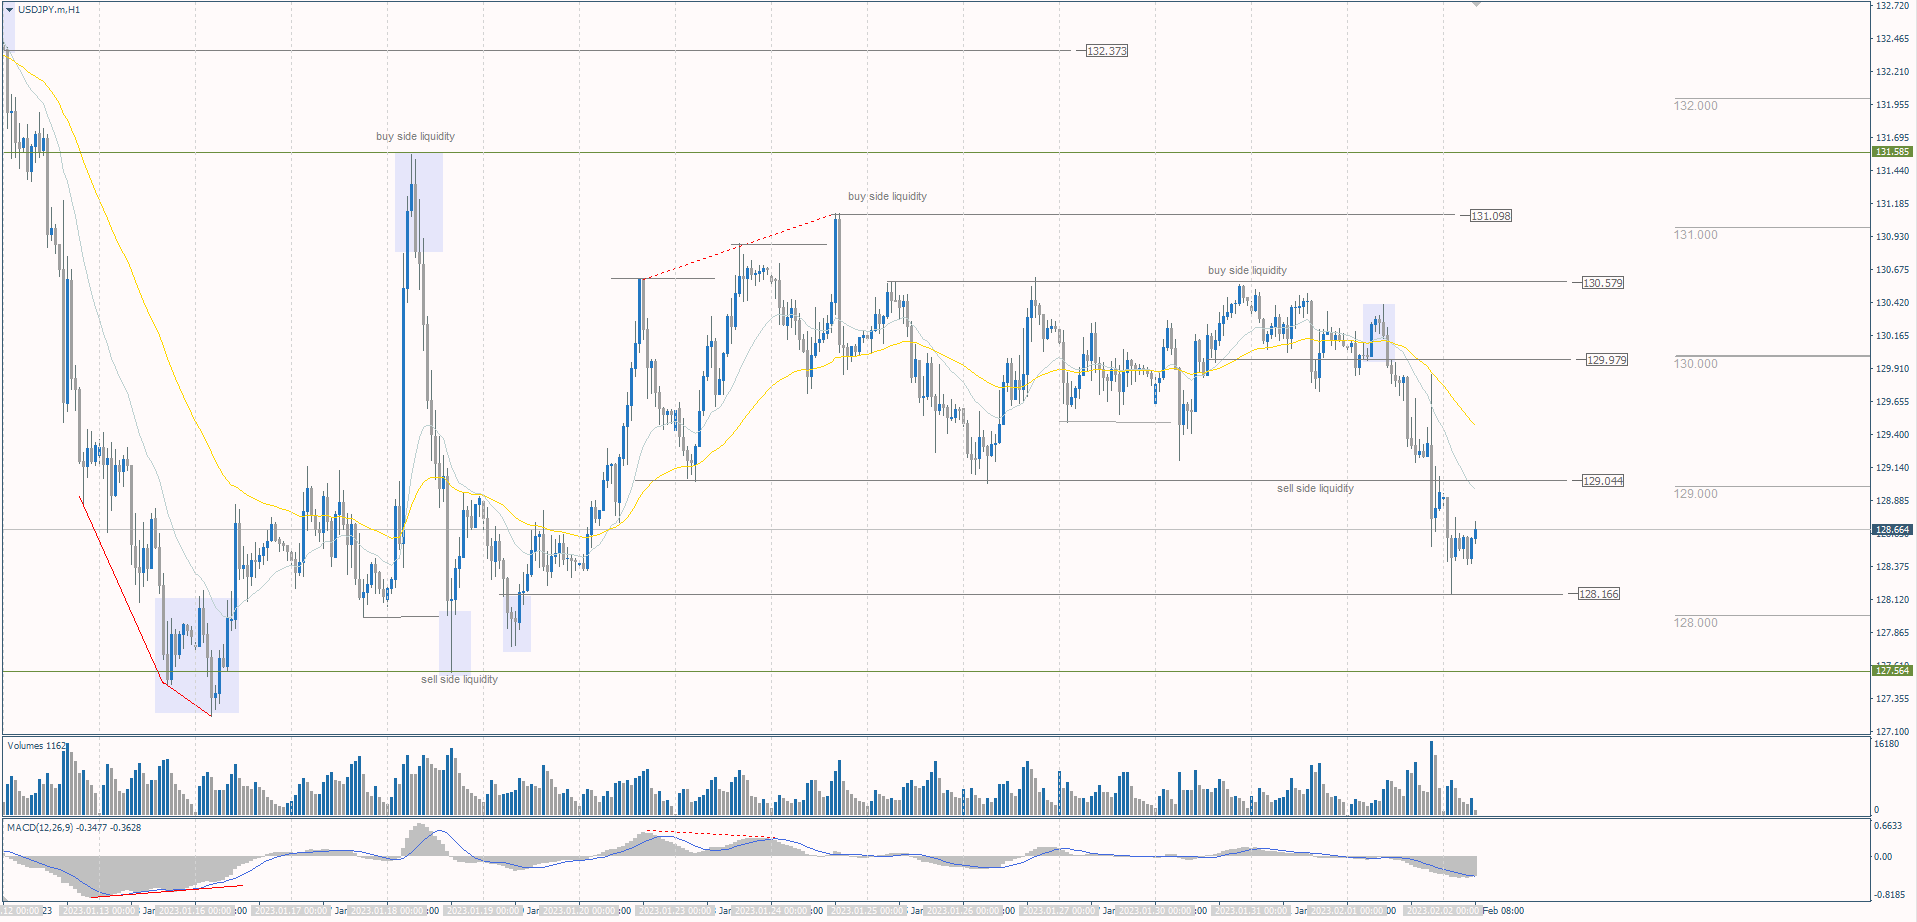Image resolution: width=1917 pixels, height=922 pixels.
Task: Click the 130.165 value on the price axis
Action: tap(1892, 336)
